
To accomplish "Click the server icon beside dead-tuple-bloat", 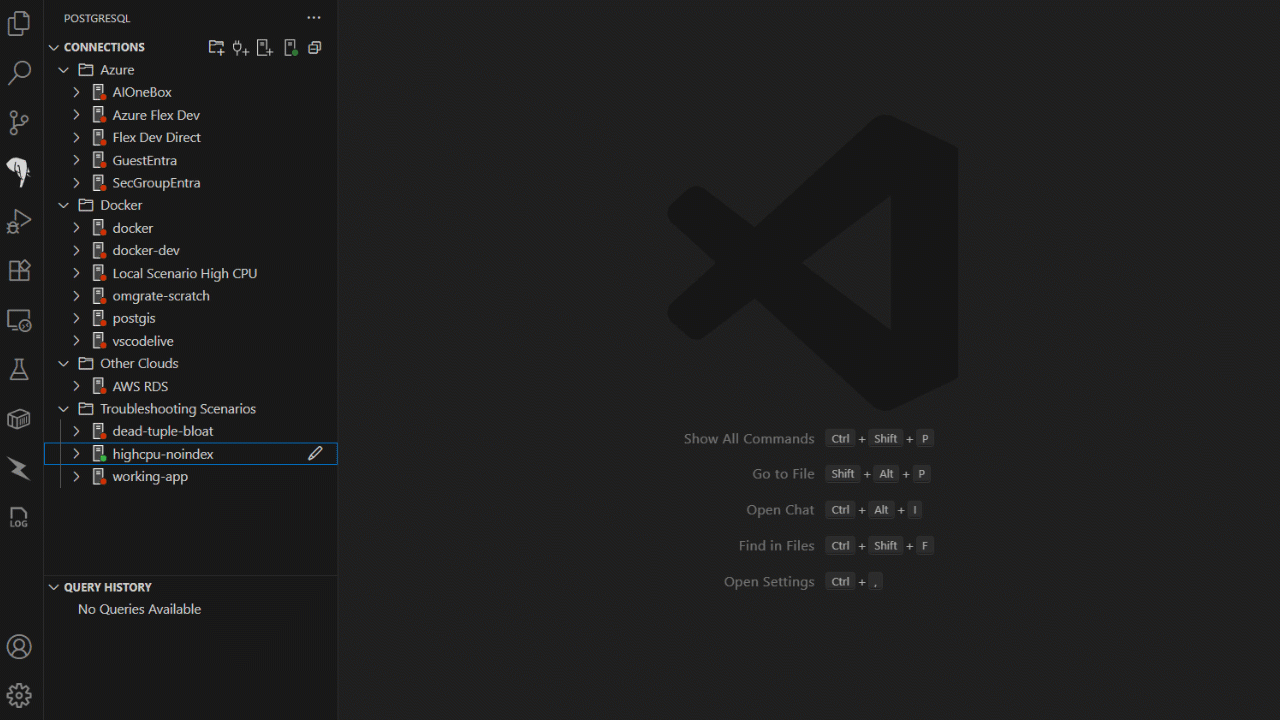I will pyautogui.click(x=99, y=431).
